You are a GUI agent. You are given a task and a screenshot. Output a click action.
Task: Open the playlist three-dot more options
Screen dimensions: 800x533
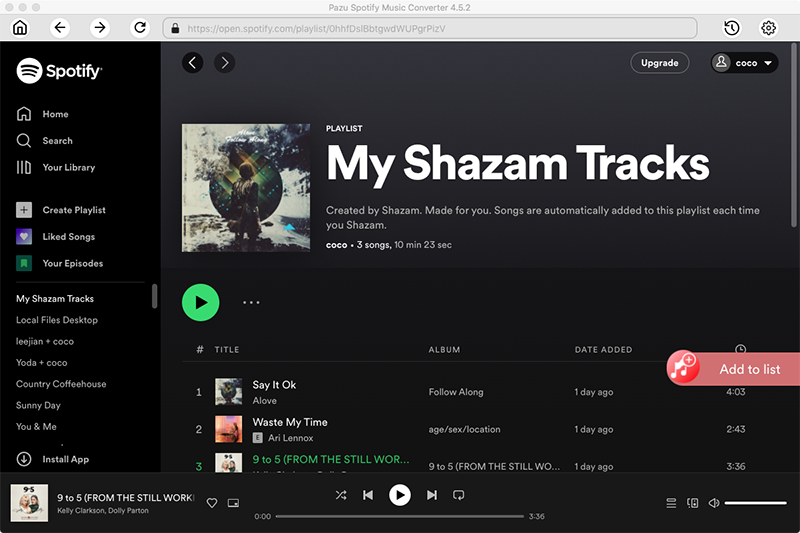tap(251, 302)
